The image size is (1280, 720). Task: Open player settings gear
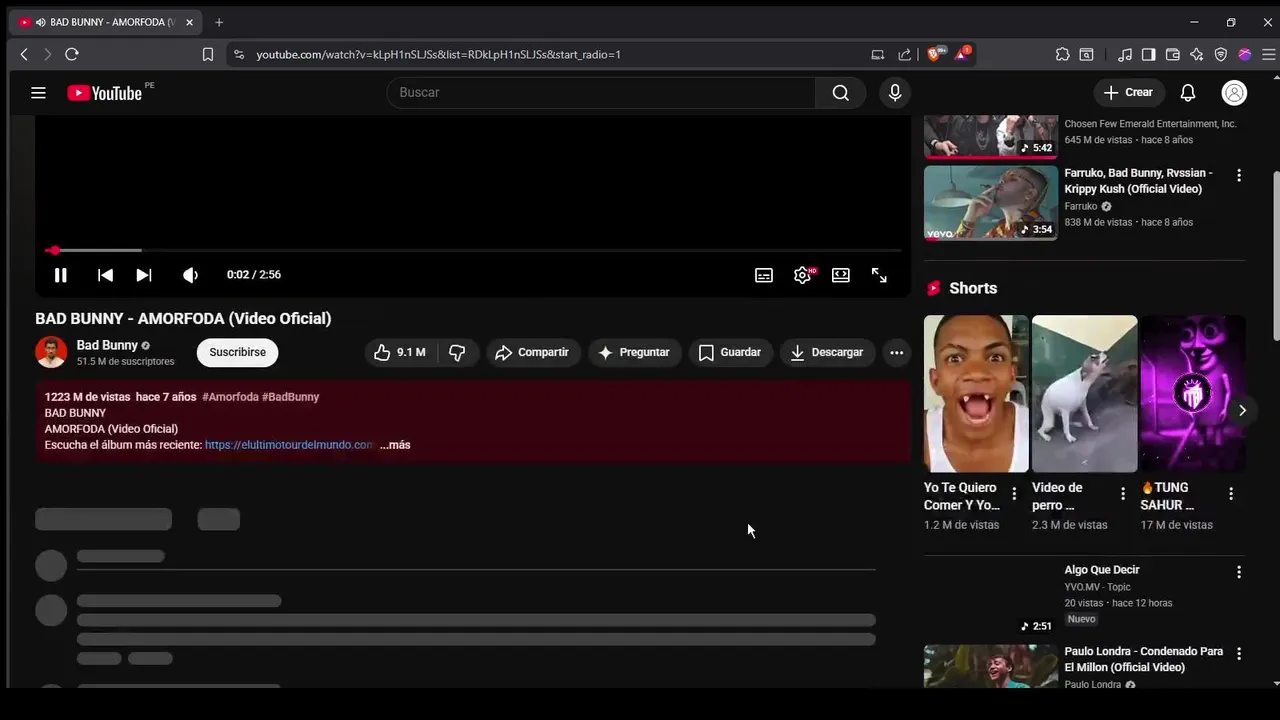click(802, 275)
